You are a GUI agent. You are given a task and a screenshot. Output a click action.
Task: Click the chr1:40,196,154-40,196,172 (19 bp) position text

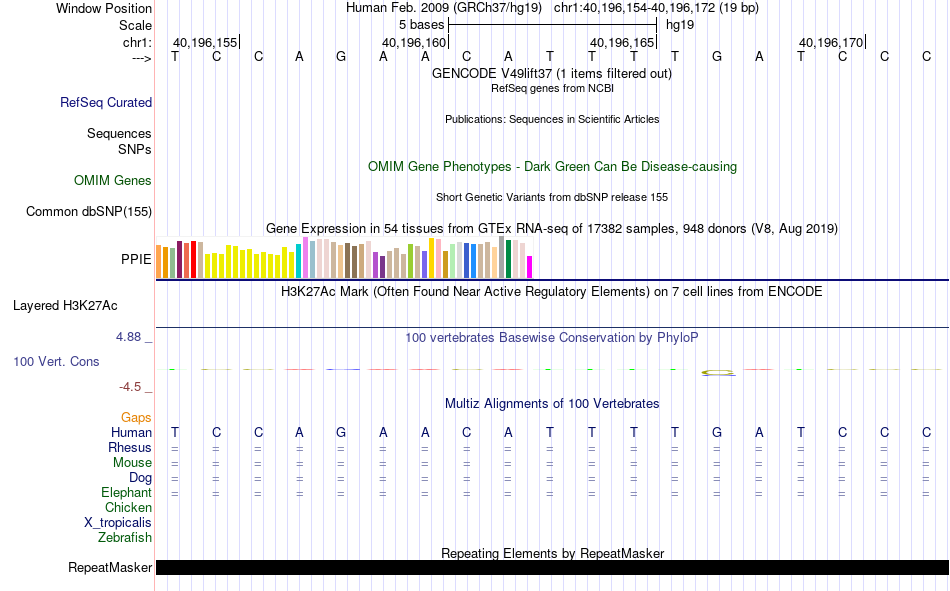pyautogui.click(x=656, y=8)
